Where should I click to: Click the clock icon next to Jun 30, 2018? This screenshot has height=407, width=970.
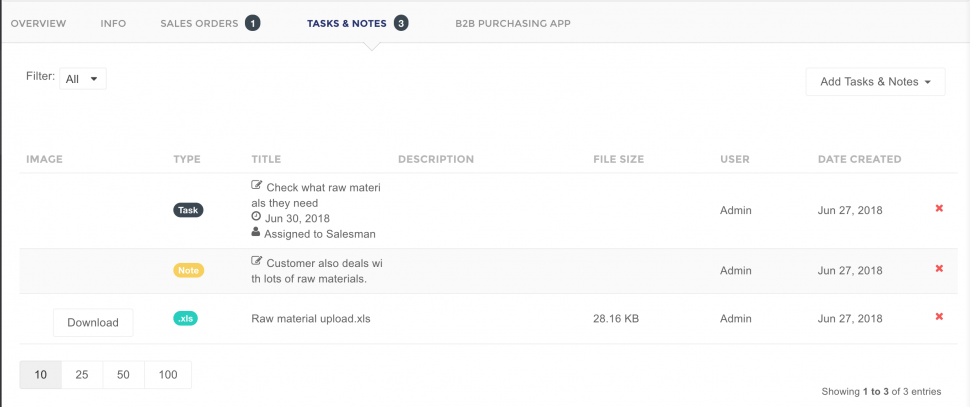tap(256, 216)
